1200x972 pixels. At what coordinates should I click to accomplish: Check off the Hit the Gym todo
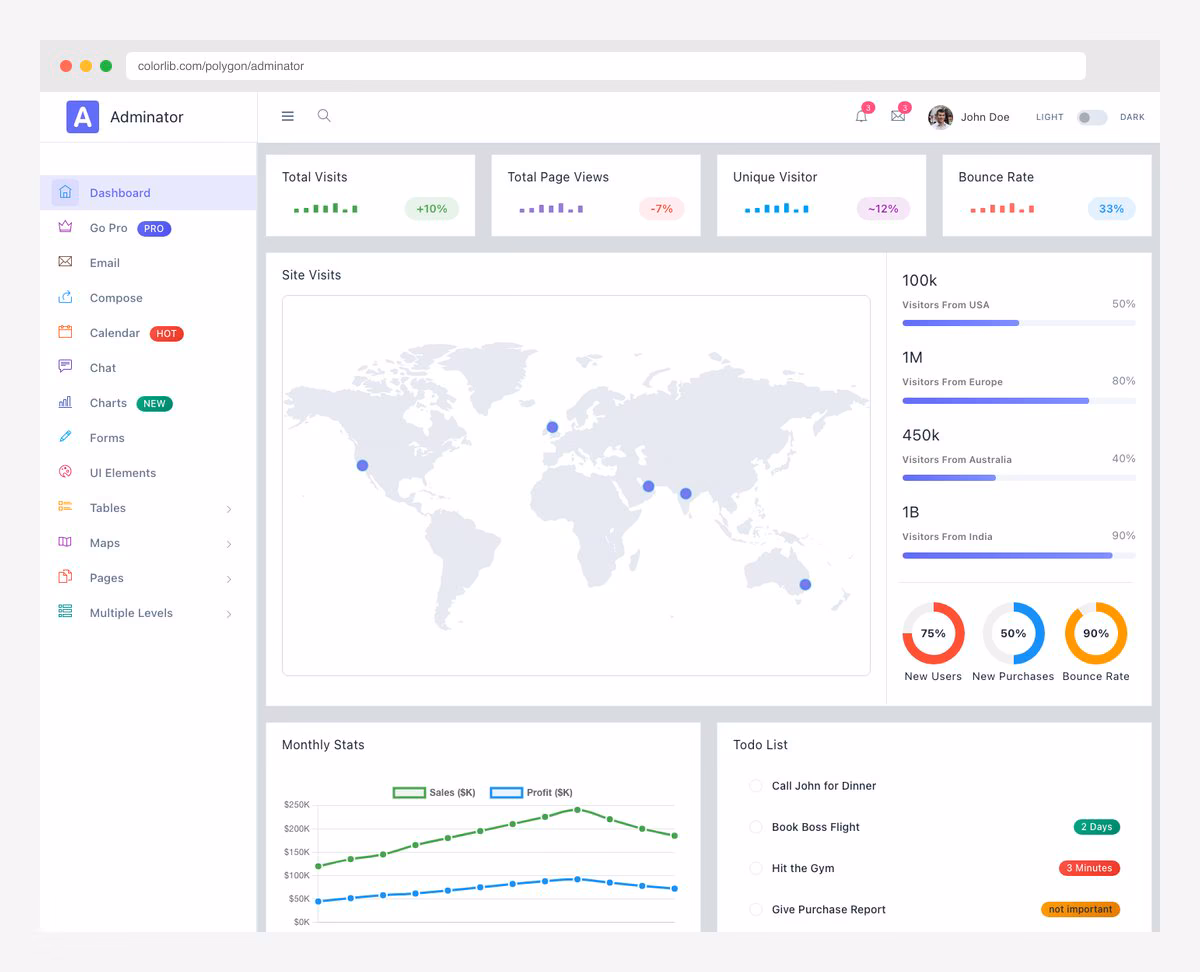tap(755, 868)
